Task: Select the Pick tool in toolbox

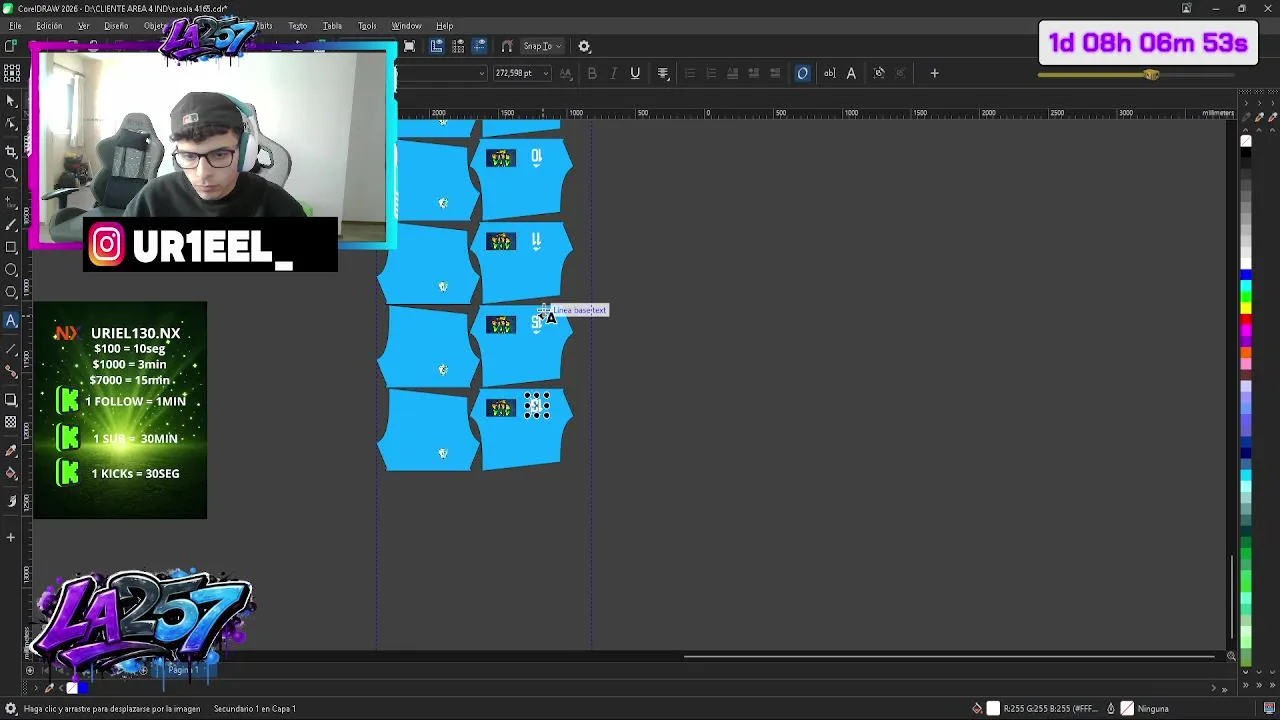Action: click(11, 101)
